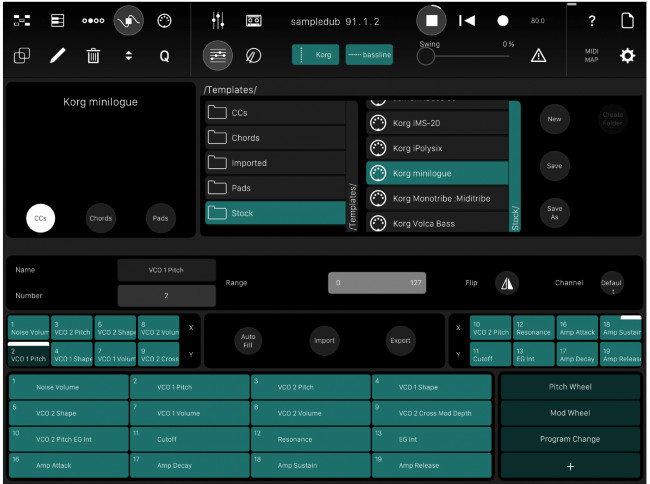Stop playback with the stop button
The height and width of the screenshot is (484, 650).
(432, 20)
